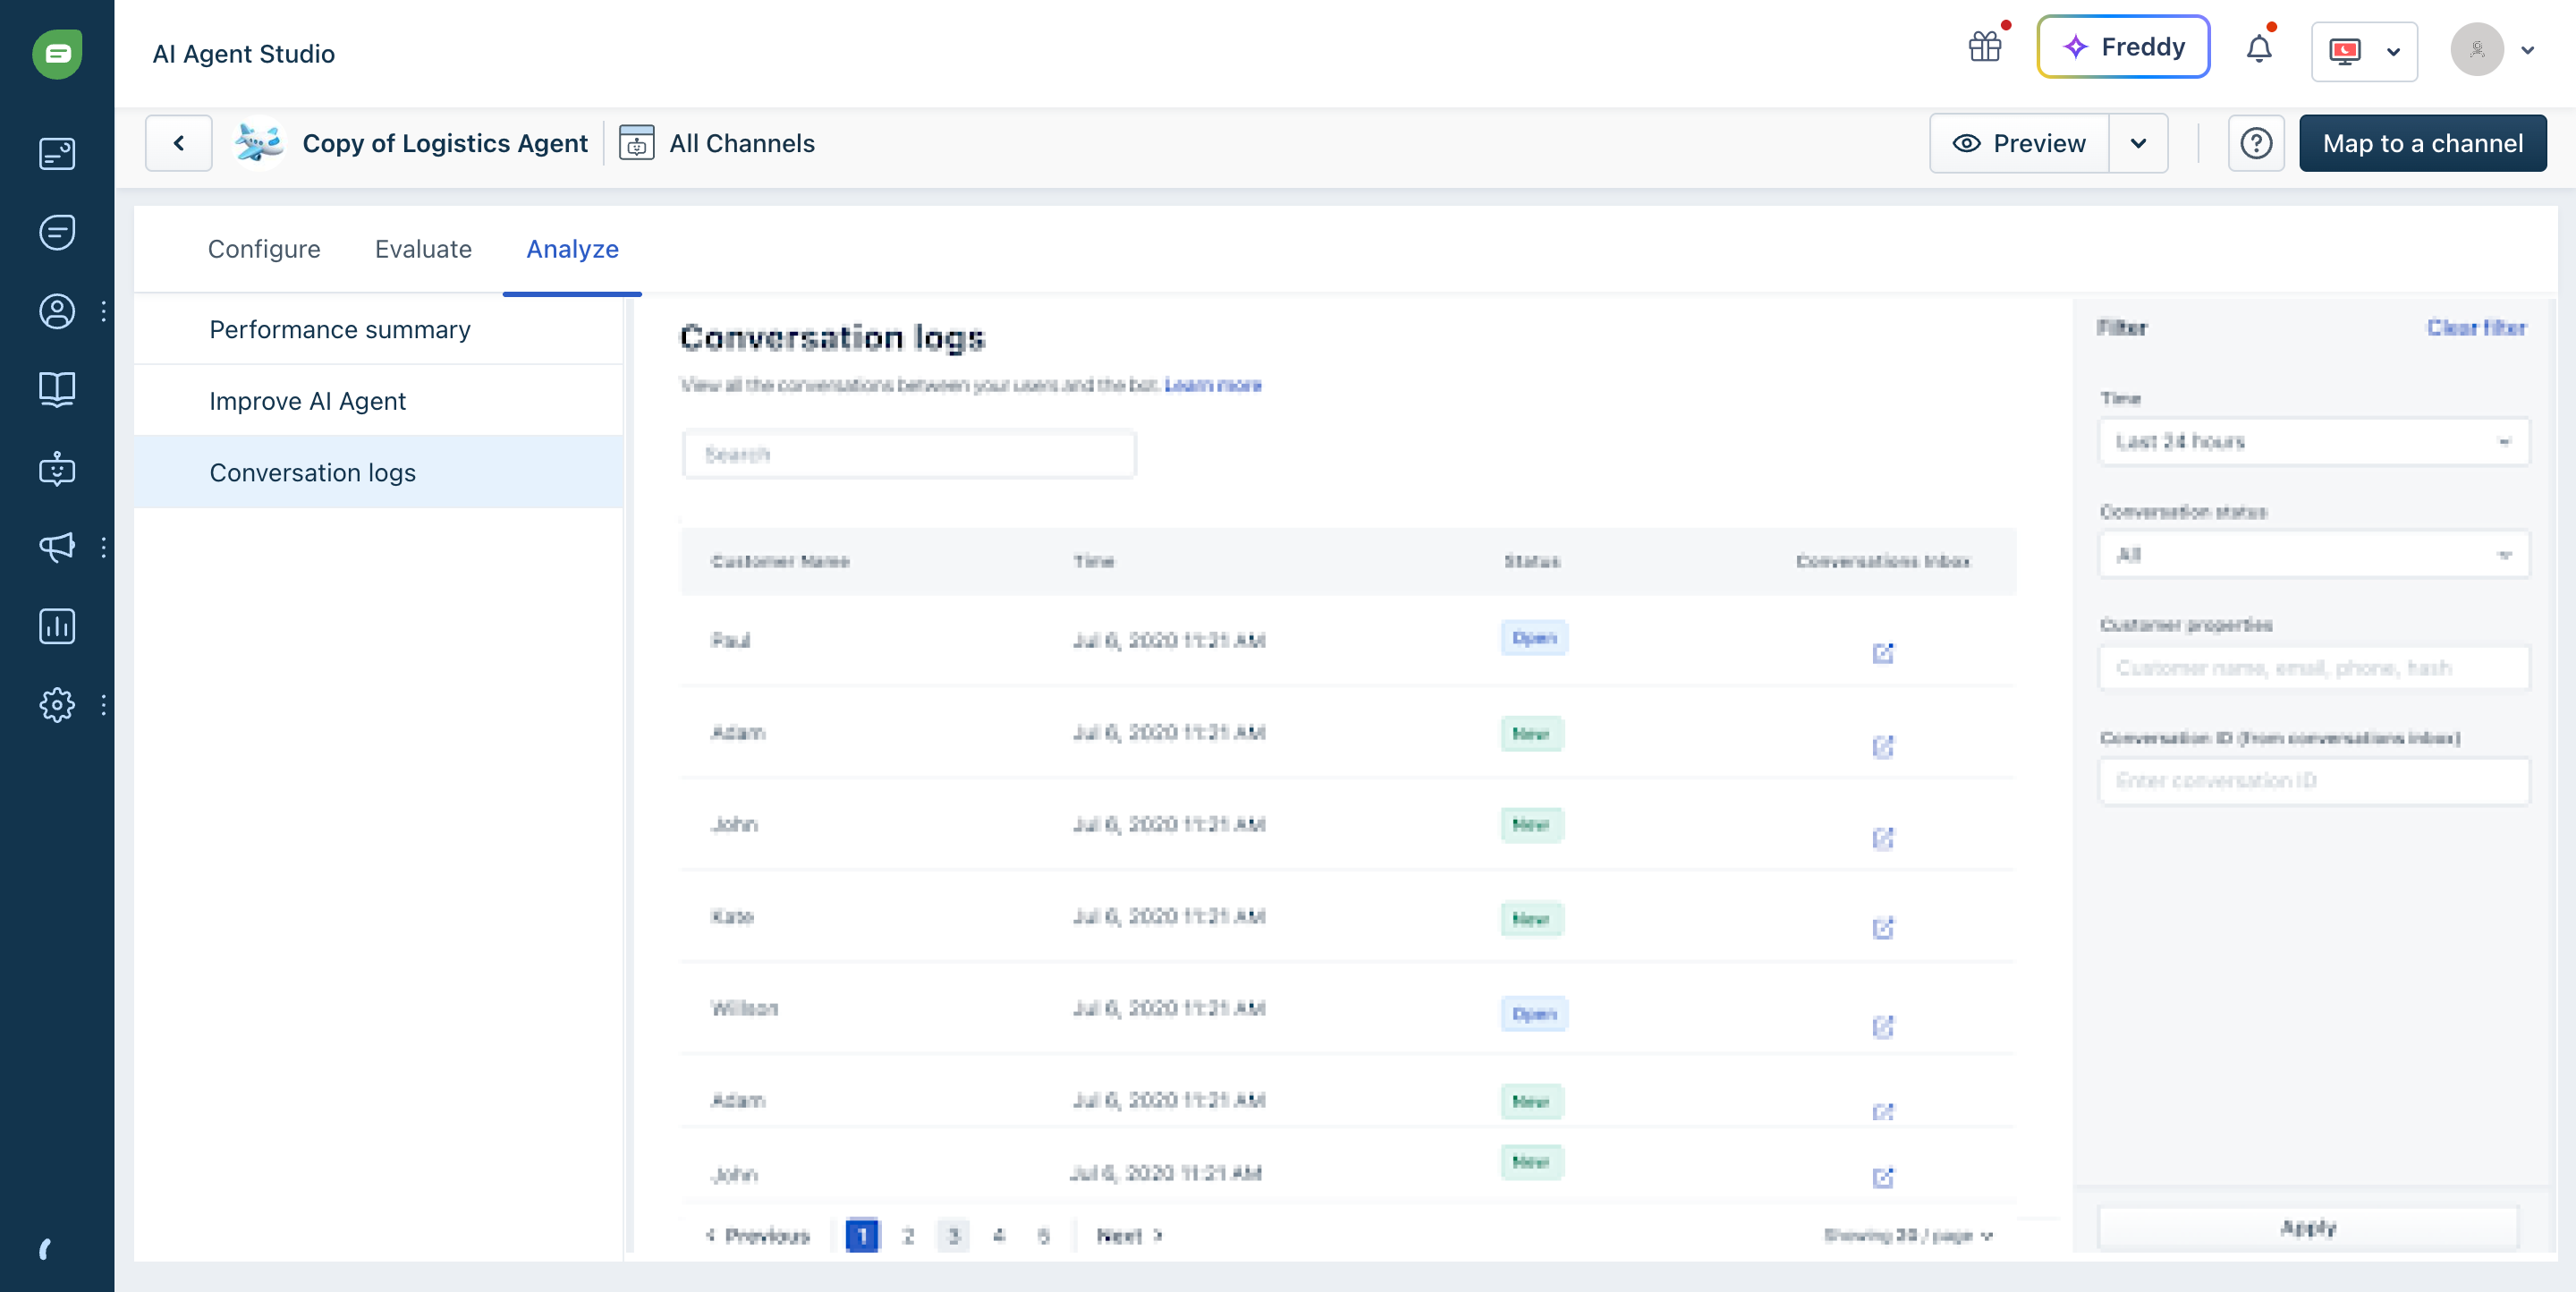This screenshot has height=1292, width=2576.
Task: Open the settings gear sidebar icon
Action: click(x=57, y=705)
